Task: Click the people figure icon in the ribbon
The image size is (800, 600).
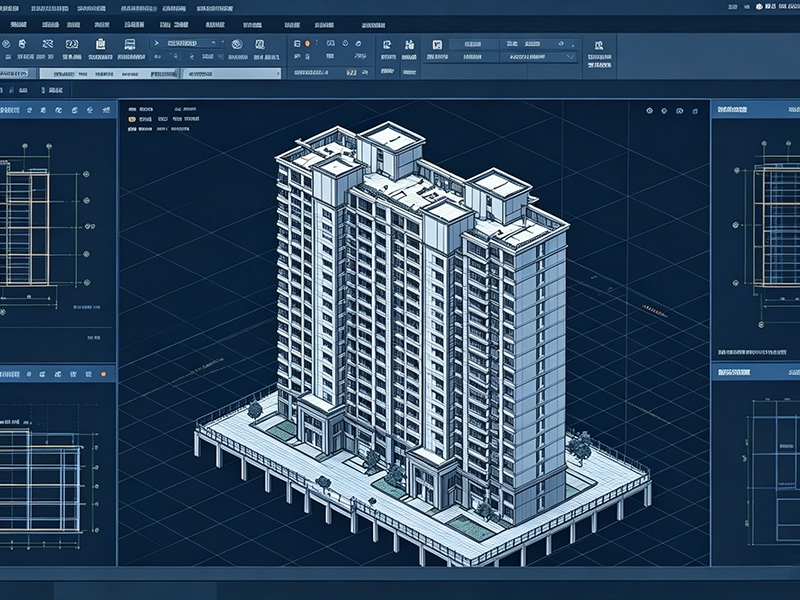Action: pos(409,44)
